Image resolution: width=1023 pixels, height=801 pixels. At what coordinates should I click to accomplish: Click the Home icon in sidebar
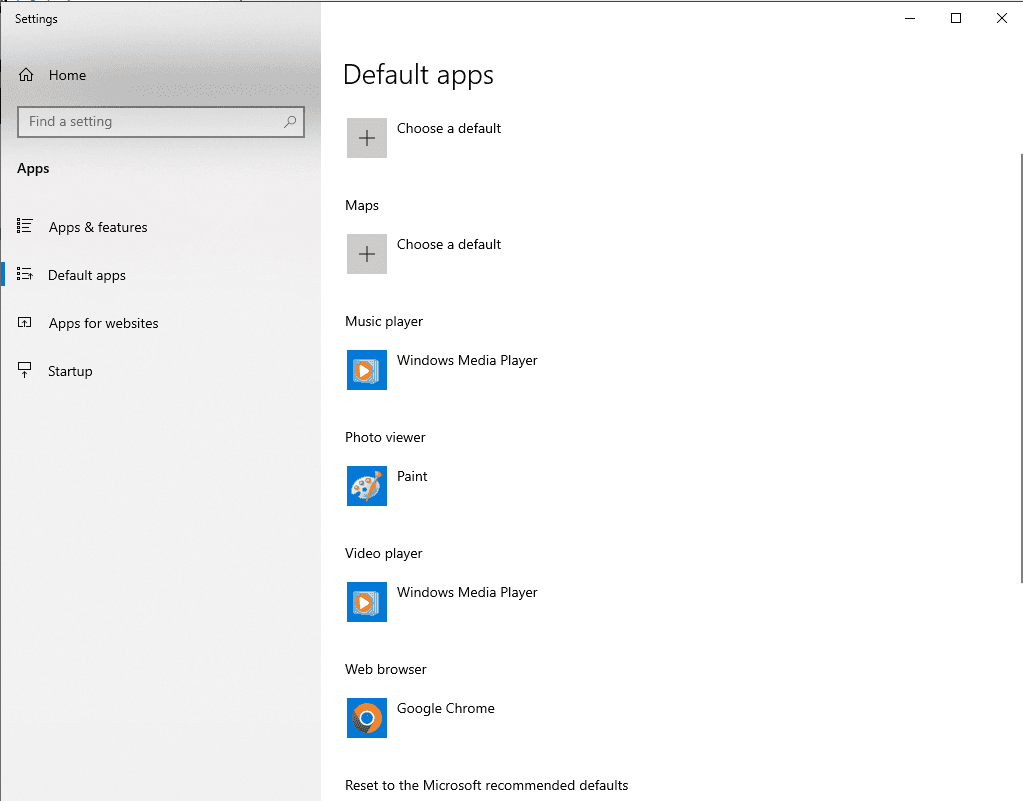[26, 75]
